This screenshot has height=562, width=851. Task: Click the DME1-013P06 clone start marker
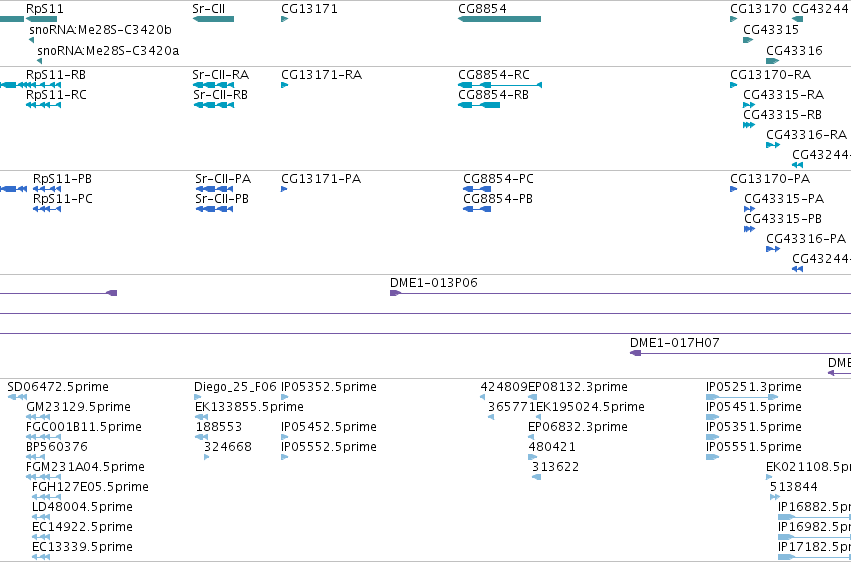(x=395, y=293)
